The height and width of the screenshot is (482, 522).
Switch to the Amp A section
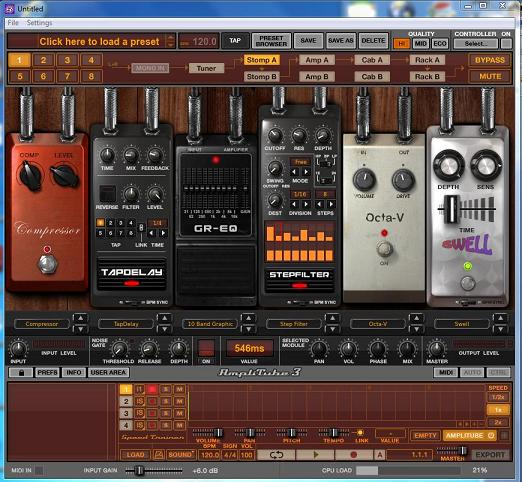tap(317, 60)
